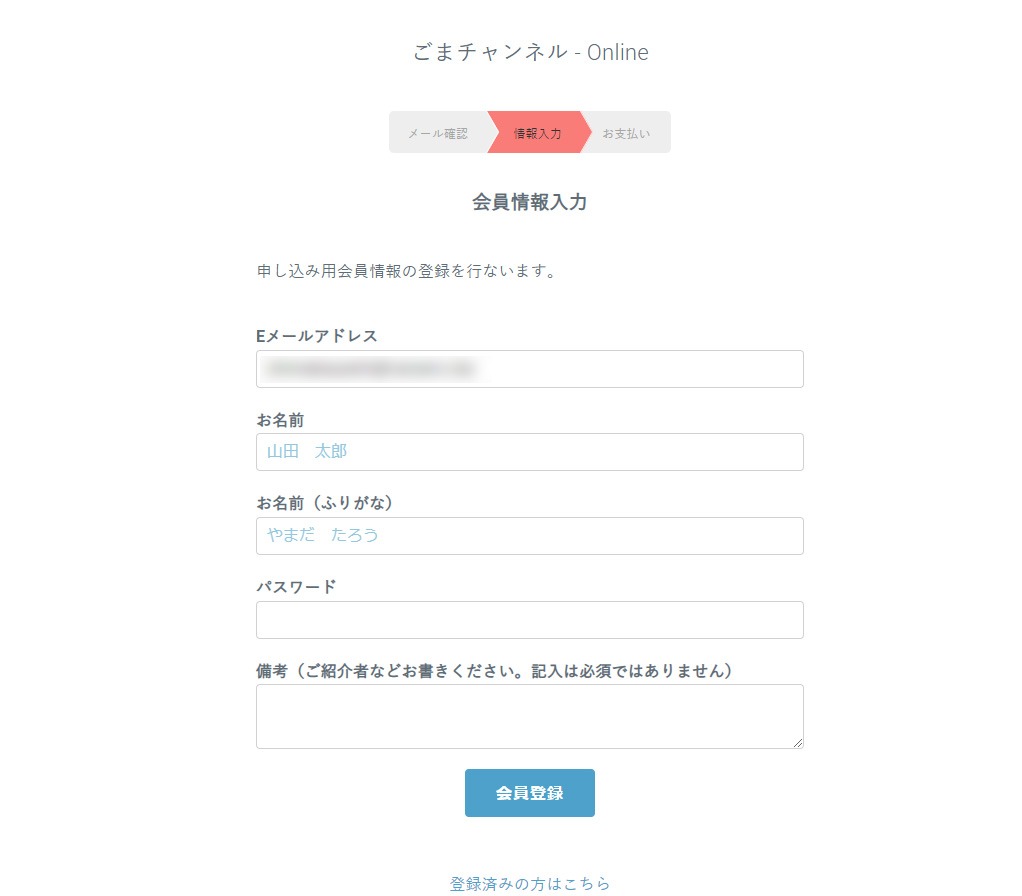1022x896 pixels.
Task: Submit the form with 会員登録 button
Action: [530, 792]
